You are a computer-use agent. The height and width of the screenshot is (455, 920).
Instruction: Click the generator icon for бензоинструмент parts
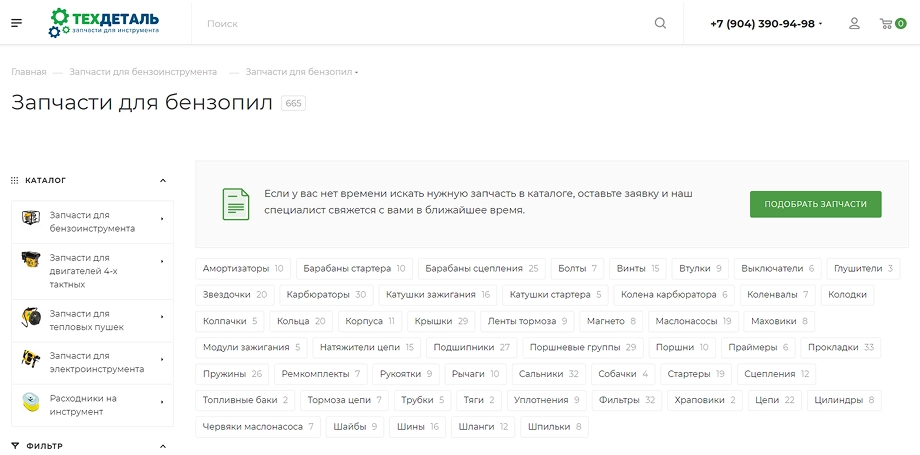(x=31, y=218)
